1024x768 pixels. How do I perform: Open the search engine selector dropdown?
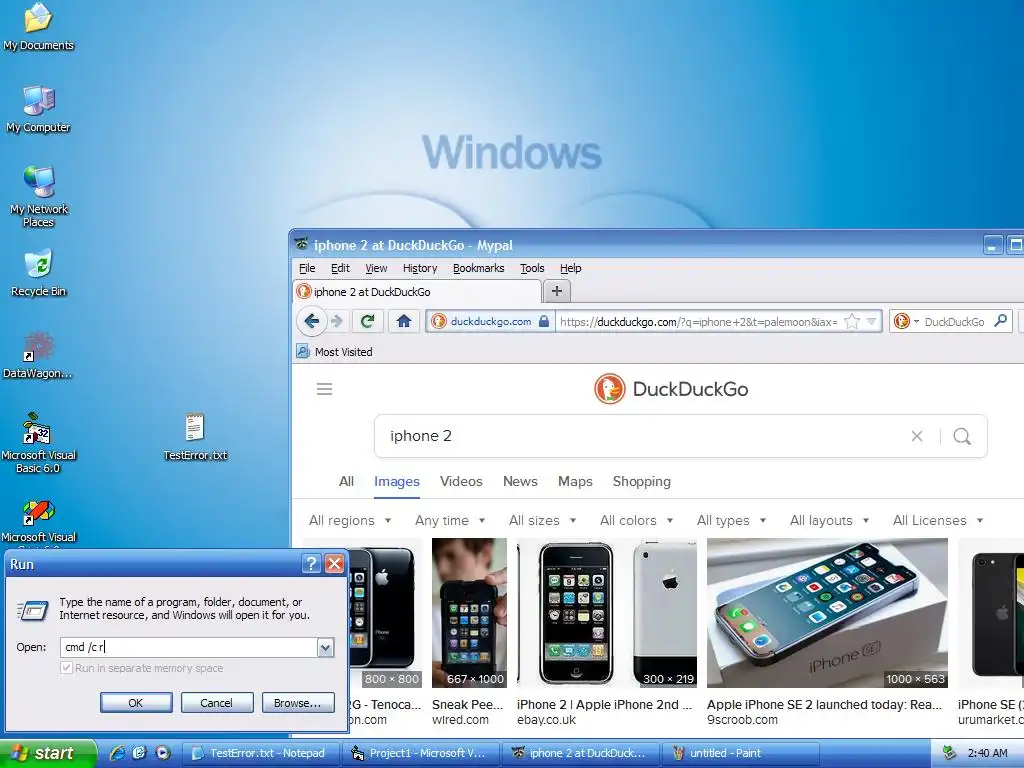(906, 321)
